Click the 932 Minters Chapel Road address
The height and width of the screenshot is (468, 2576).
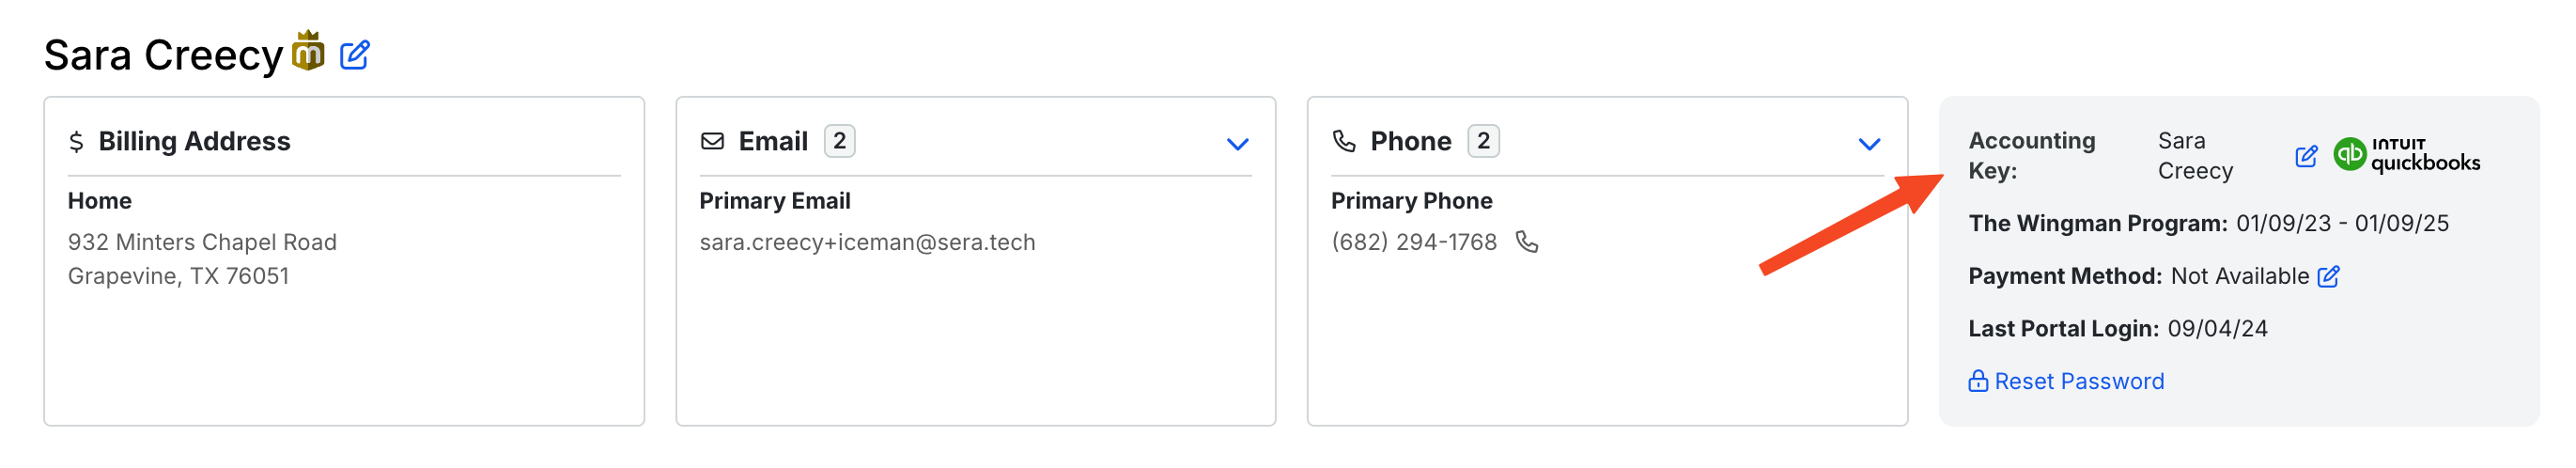point(202,242)
